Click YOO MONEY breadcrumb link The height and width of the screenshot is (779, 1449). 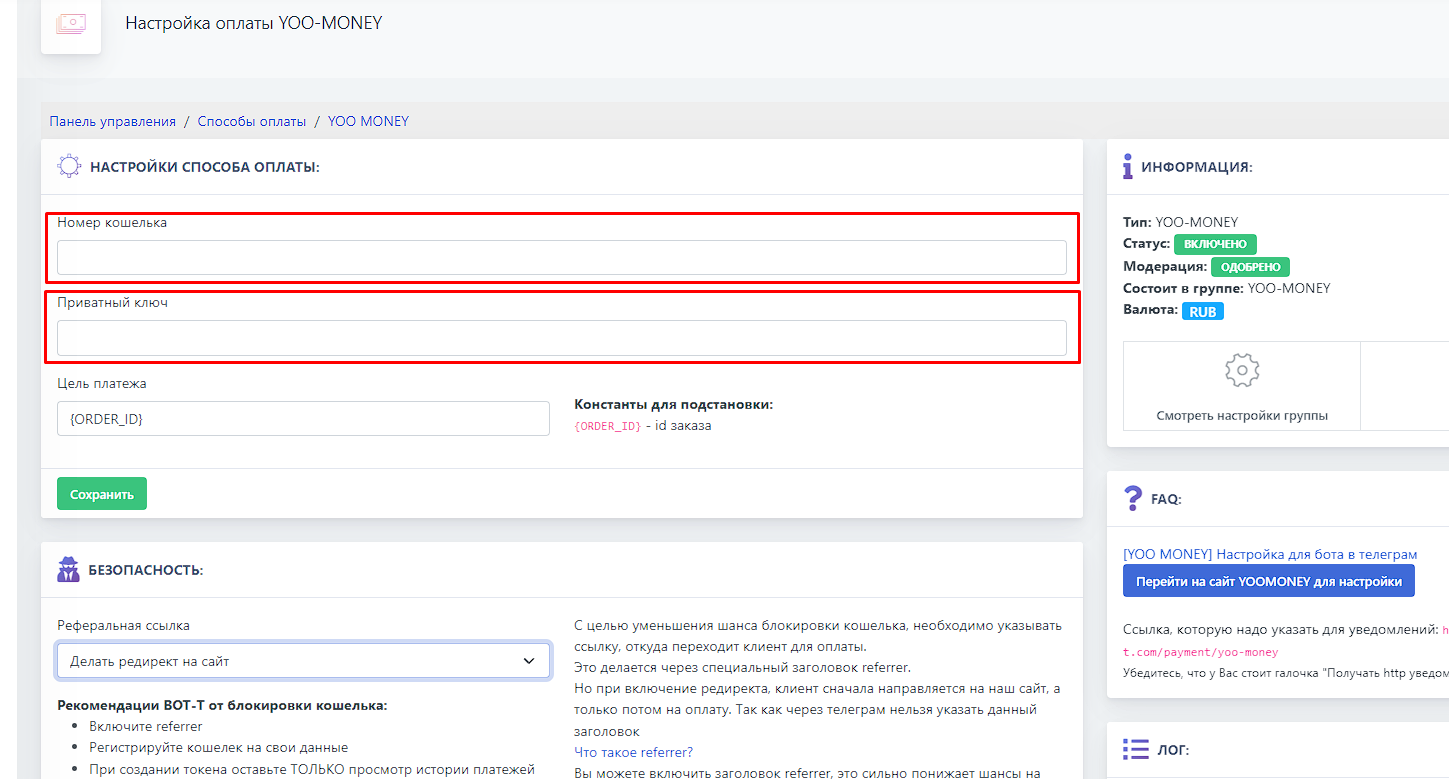pyautogui.click(x=368, y=121)
